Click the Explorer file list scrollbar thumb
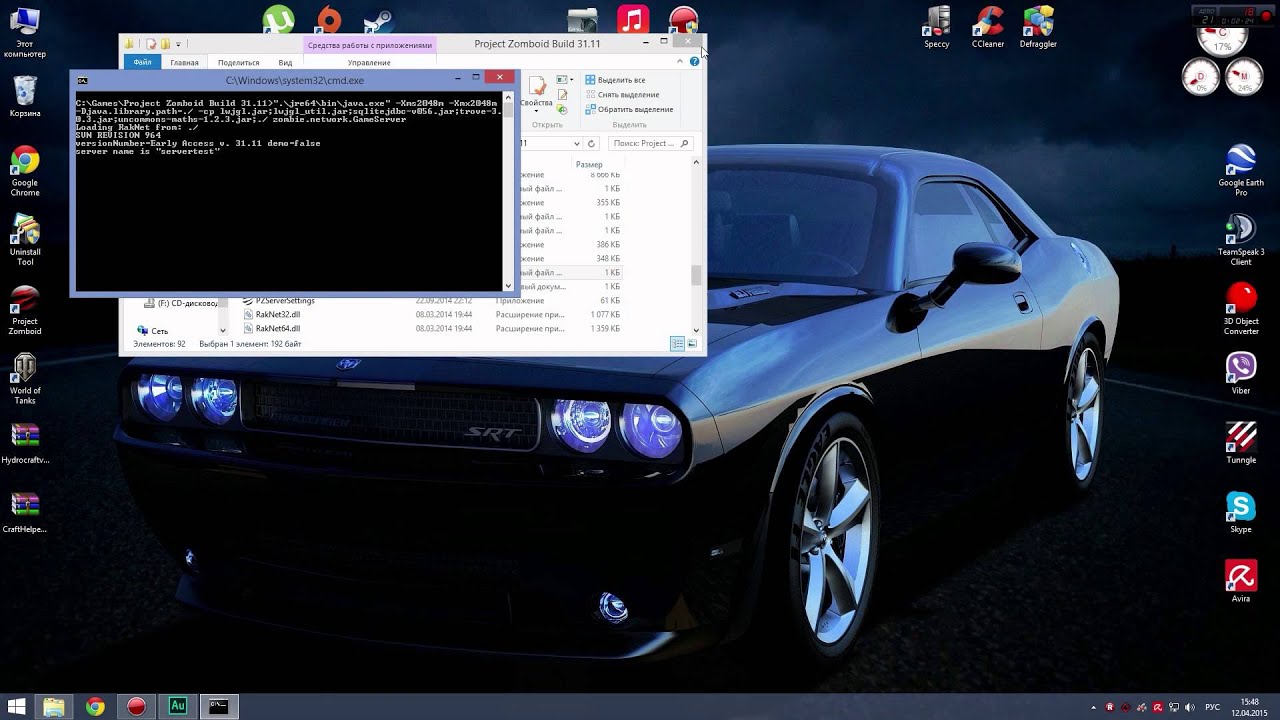 [x=696, y=274]
